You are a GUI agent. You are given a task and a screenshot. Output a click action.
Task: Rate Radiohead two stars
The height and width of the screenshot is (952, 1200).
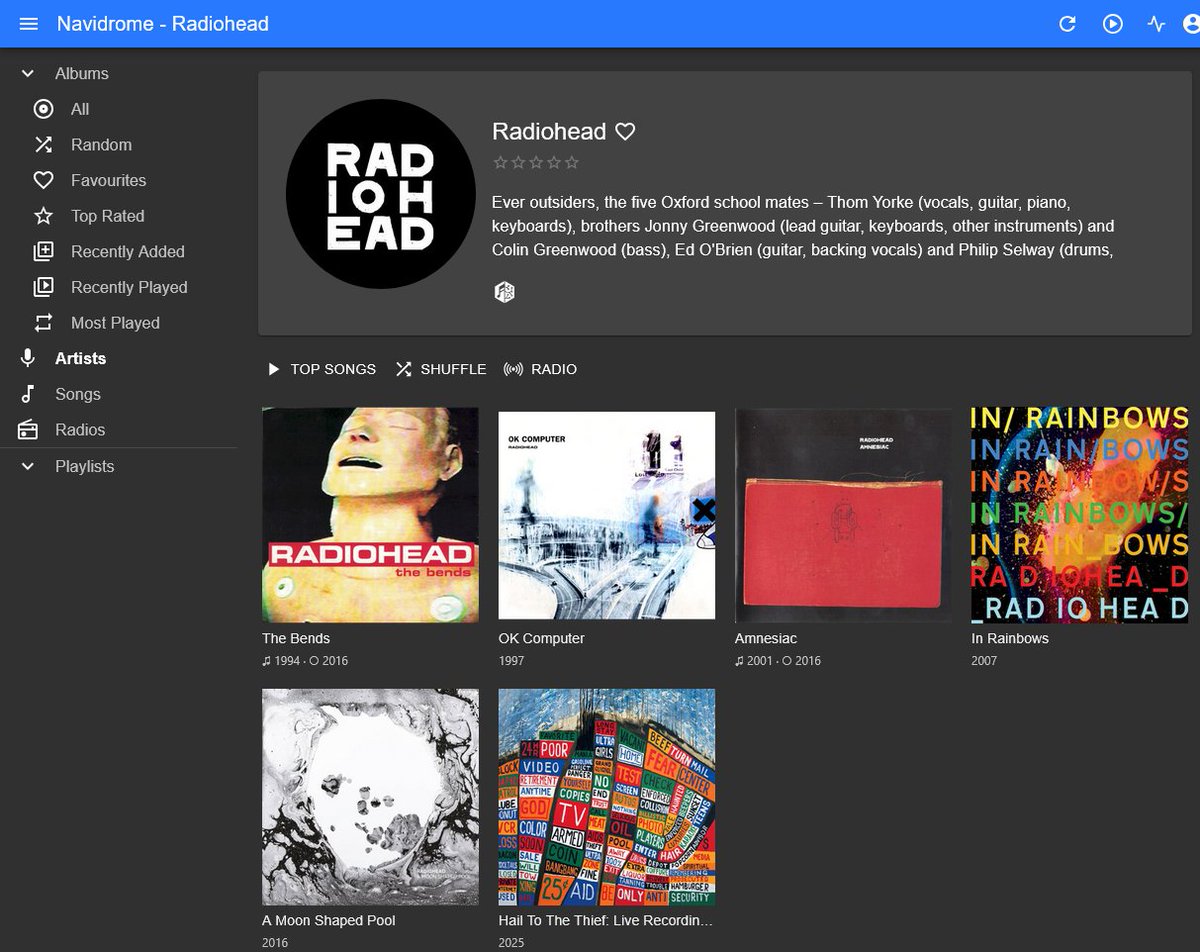point(518,162)
